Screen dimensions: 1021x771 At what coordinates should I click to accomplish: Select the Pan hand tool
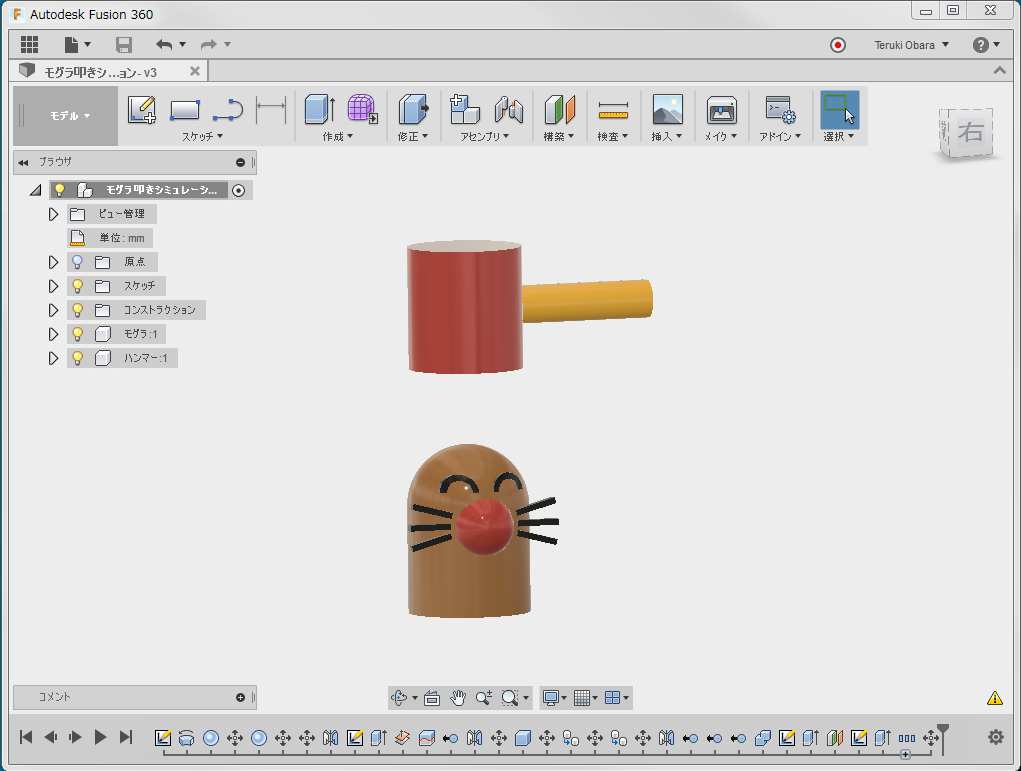458,698
